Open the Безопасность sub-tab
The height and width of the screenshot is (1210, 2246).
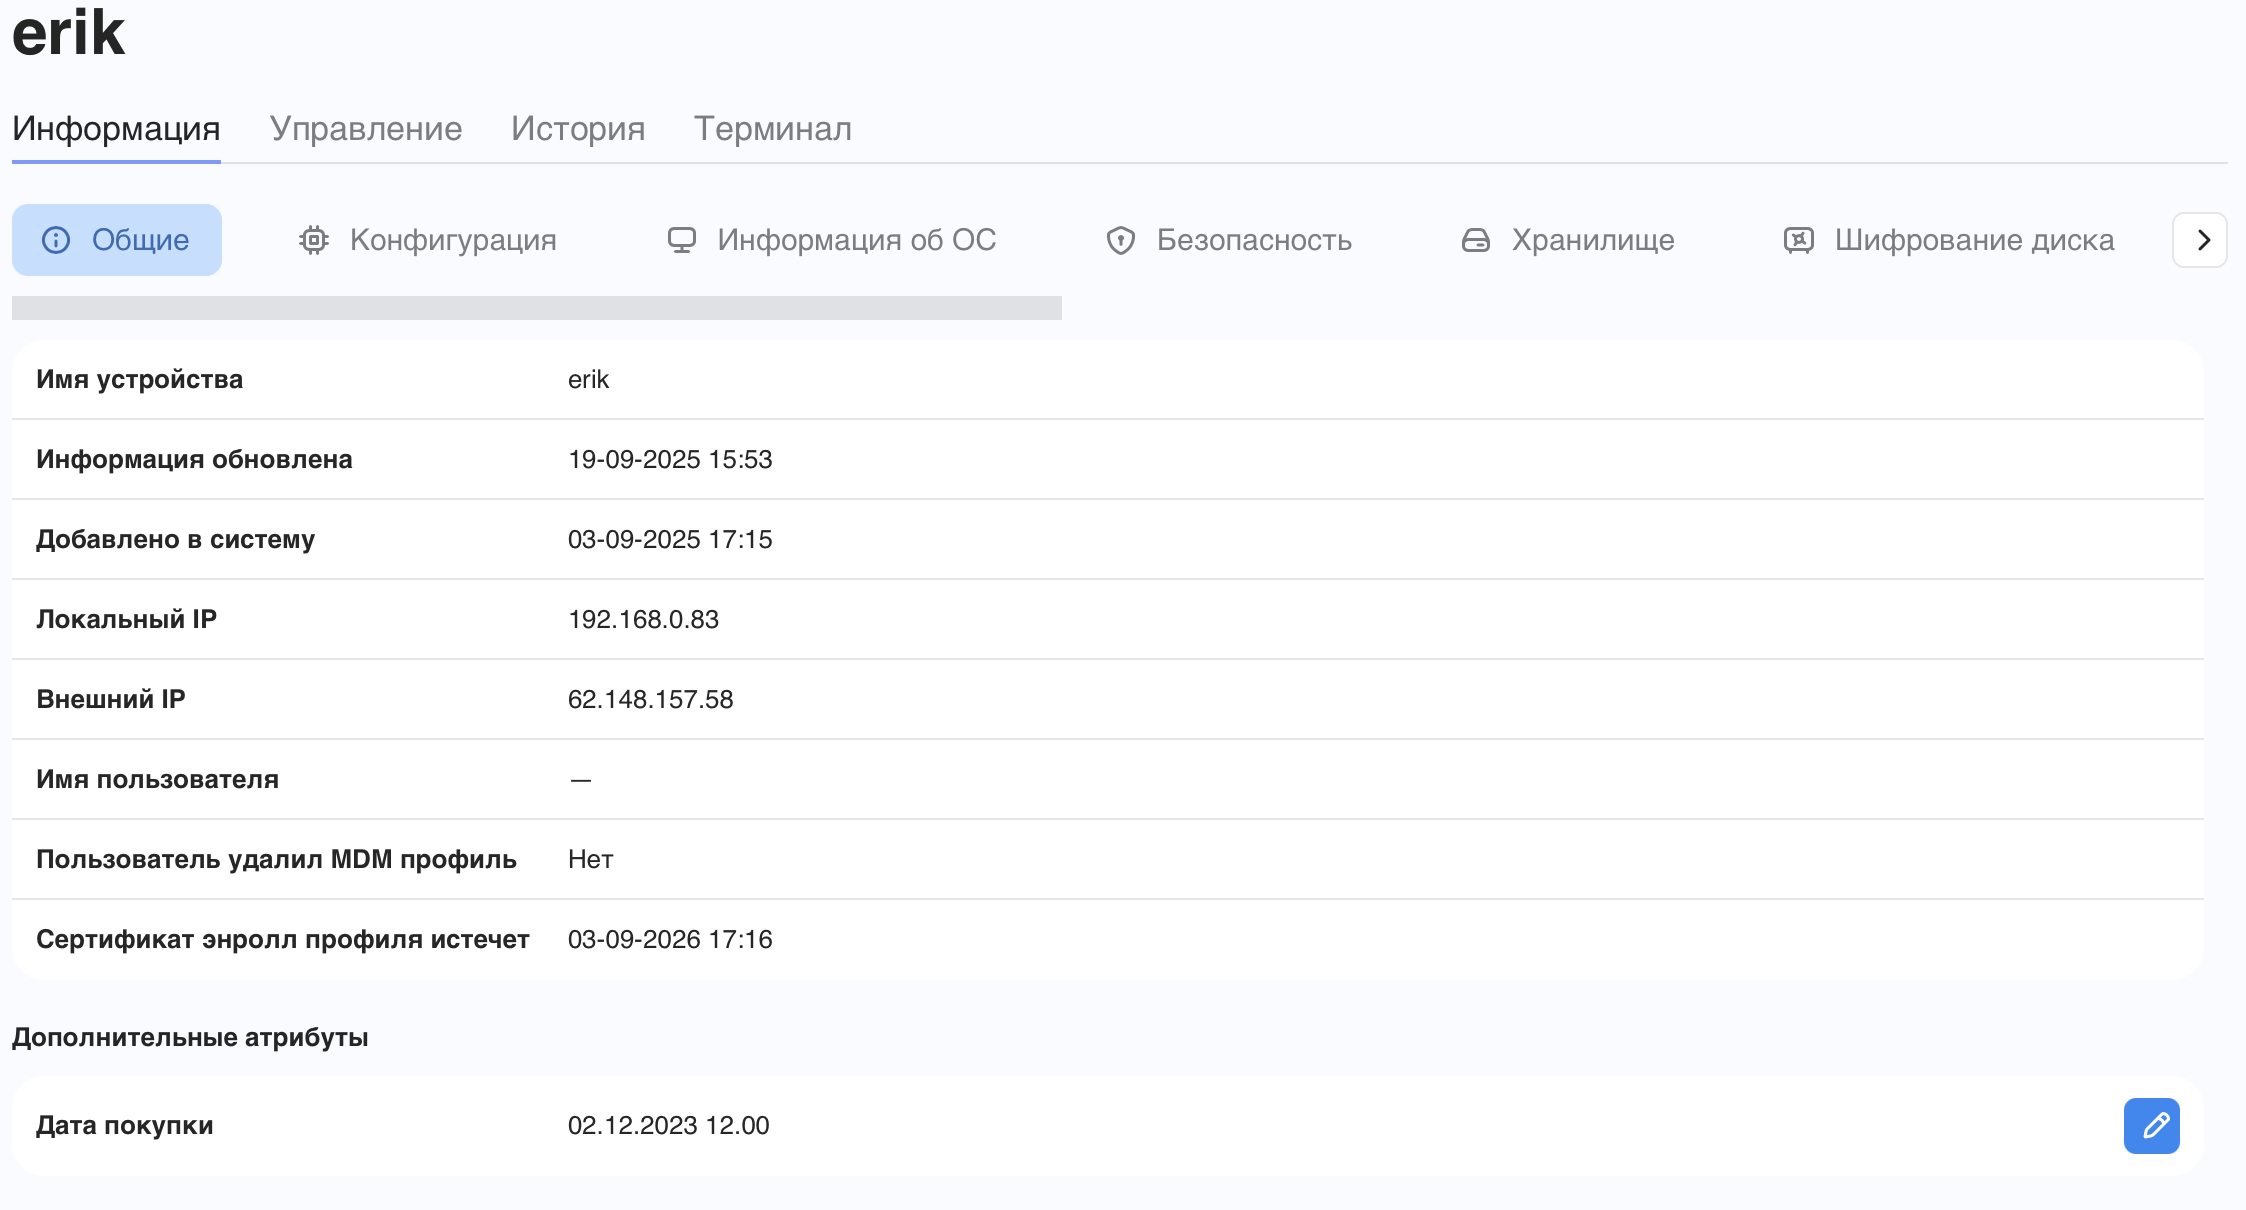click(1229, 240)
